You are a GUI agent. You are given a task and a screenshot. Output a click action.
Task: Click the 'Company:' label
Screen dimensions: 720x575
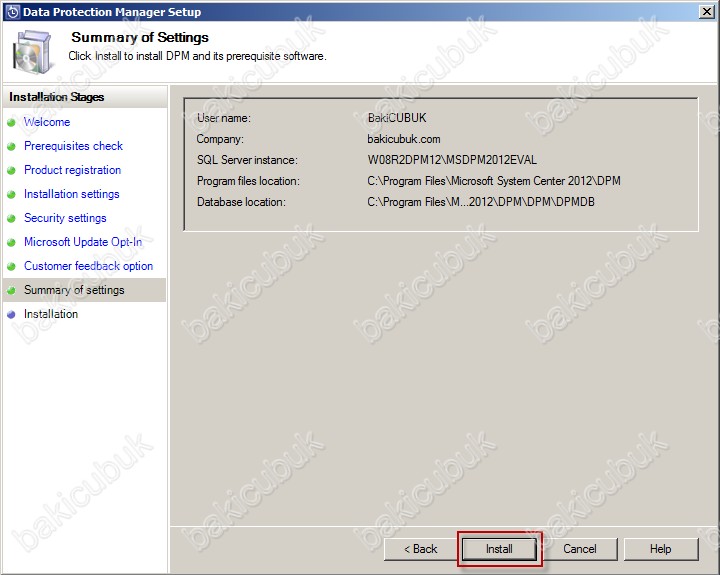pos(220,139)
